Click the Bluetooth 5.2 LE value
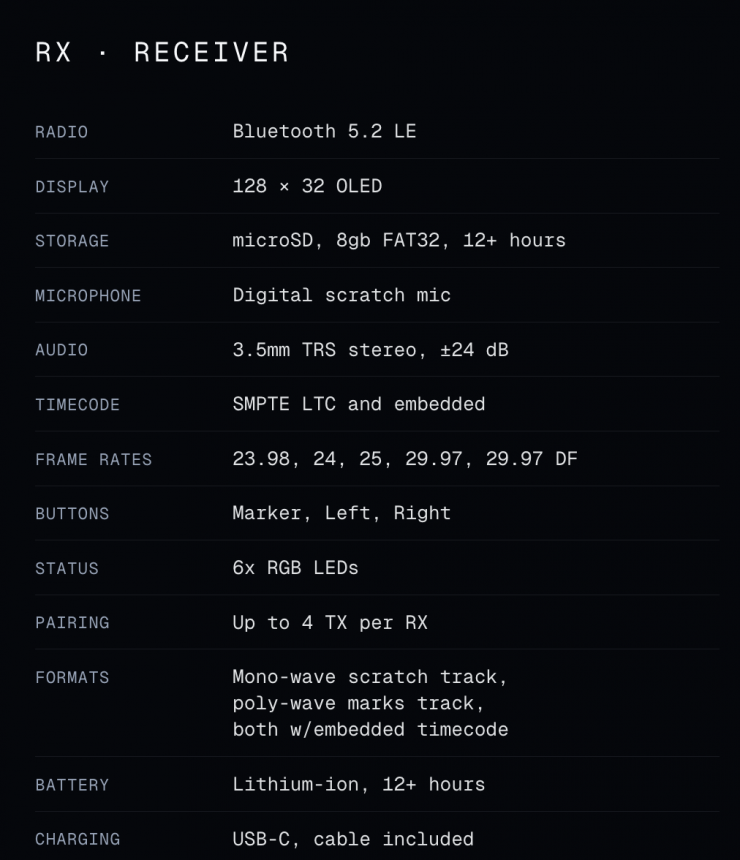This screenshot has height=860, width=740. (x=324, y=131)
